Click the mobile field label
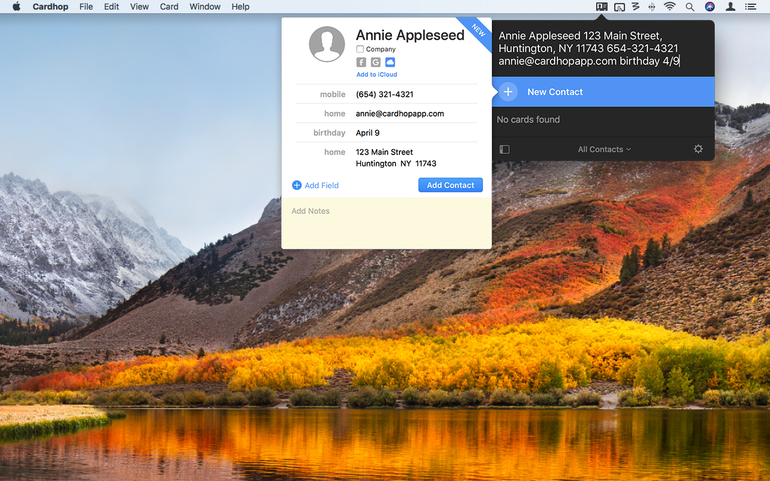 (x=332, y=94)
